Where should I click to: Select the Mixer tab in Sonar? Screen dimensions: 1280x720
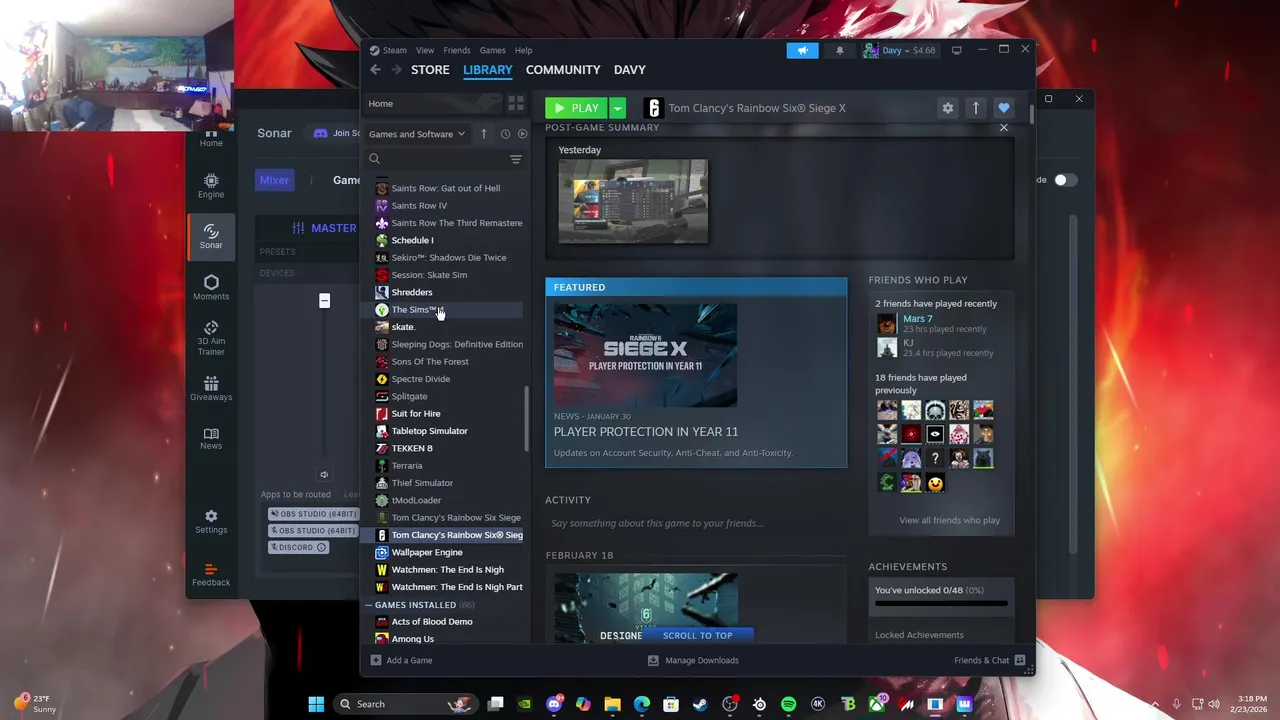[x=275, y=180]
